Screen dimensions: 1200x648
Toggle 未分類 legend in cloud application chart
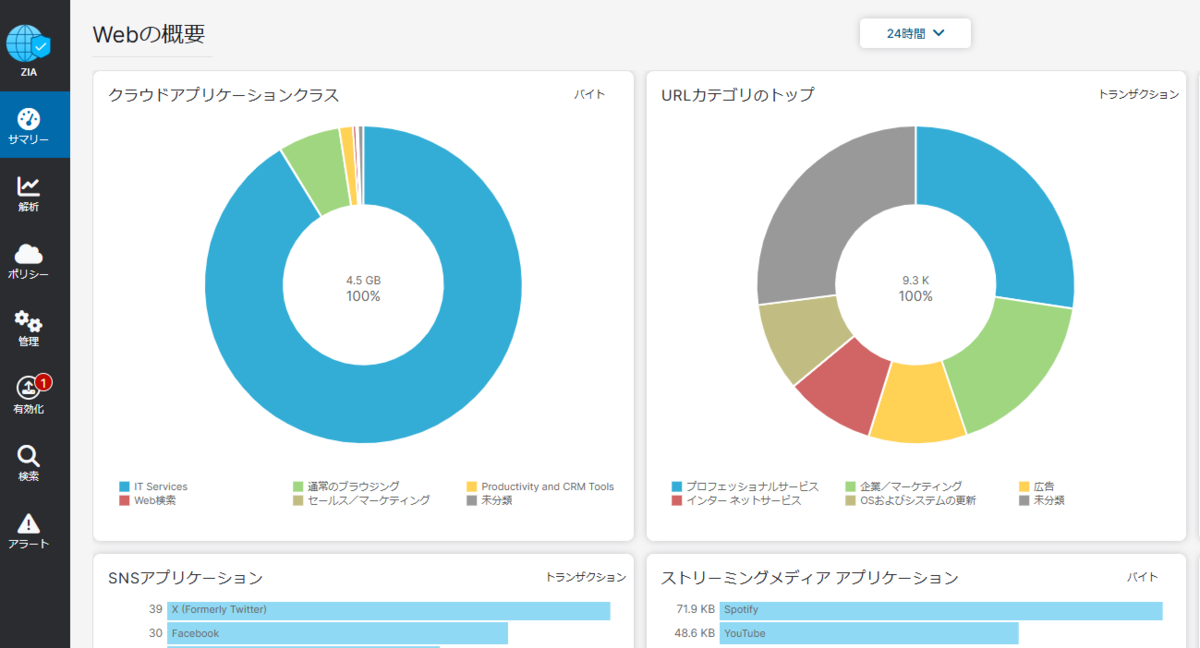(x=472, y=500)
